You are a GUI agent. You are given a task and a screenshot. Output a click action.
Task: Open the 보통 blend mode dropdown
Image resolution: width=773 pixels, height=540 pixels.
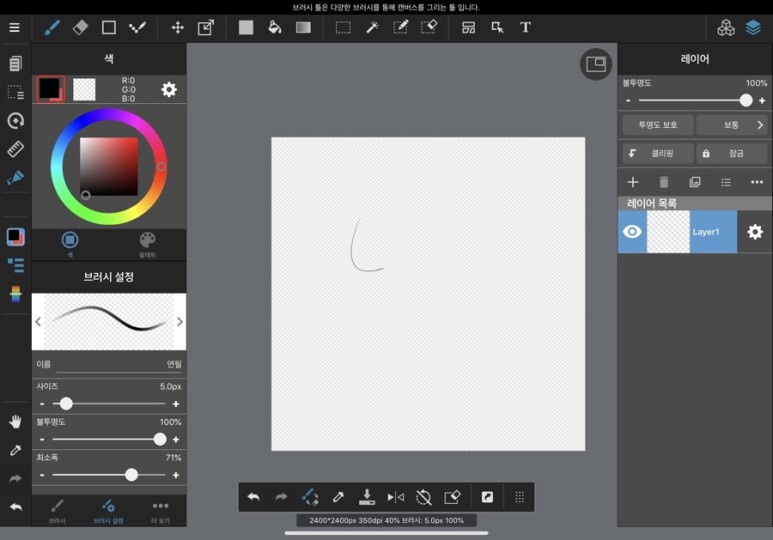pyautogui.click(x=732, y=125)
